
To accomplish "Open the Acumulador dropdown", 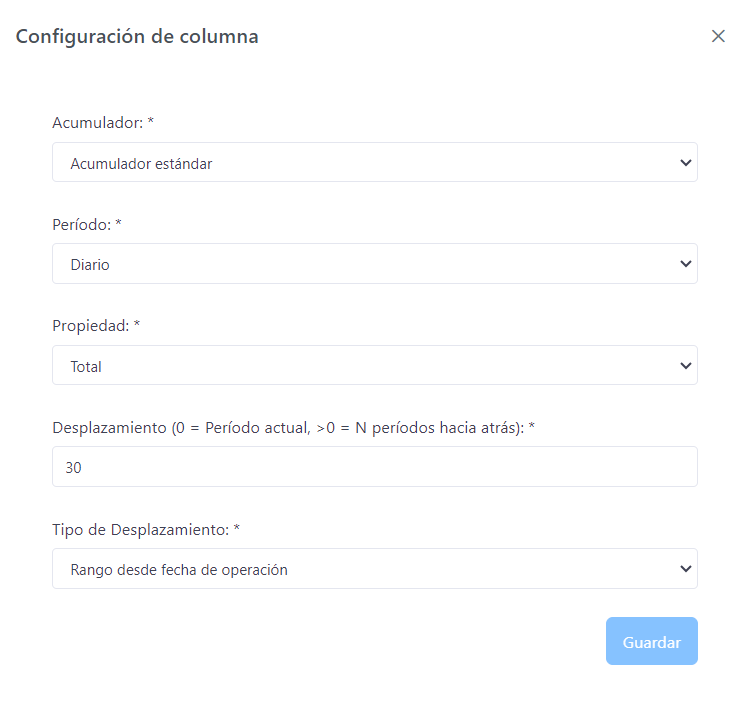I will tap(374, 162).
